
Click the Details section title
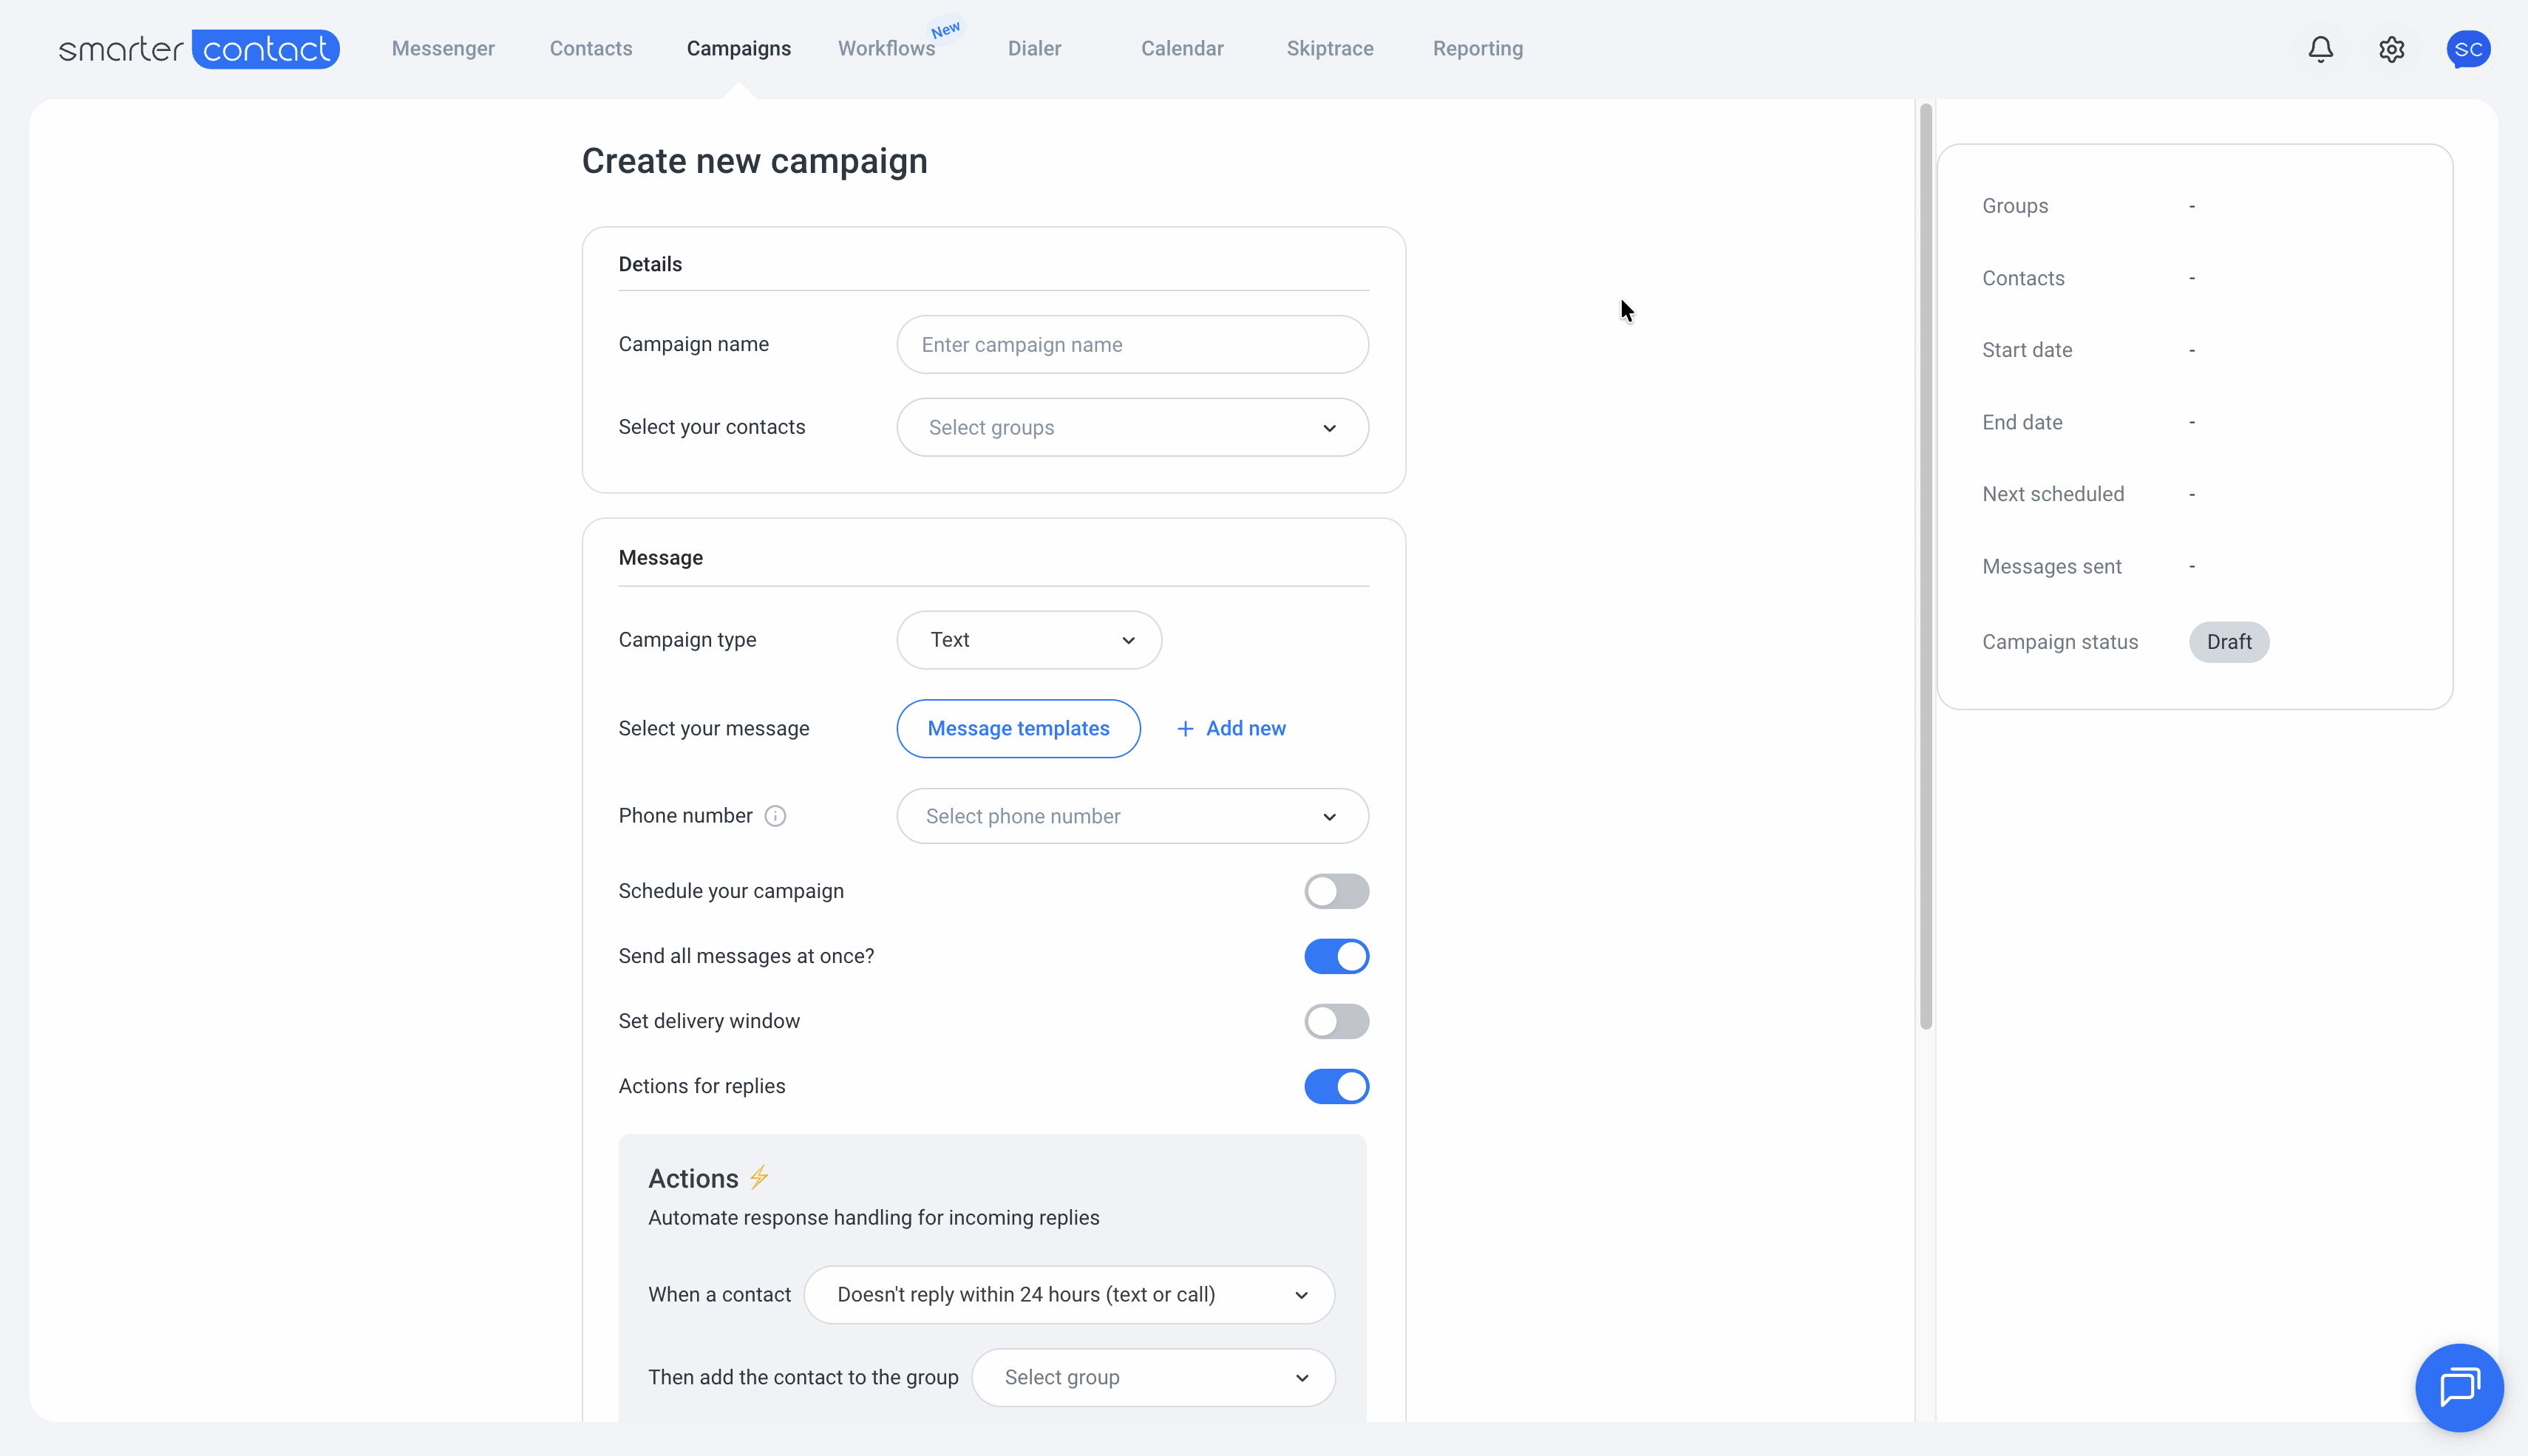tap(650, 264)
